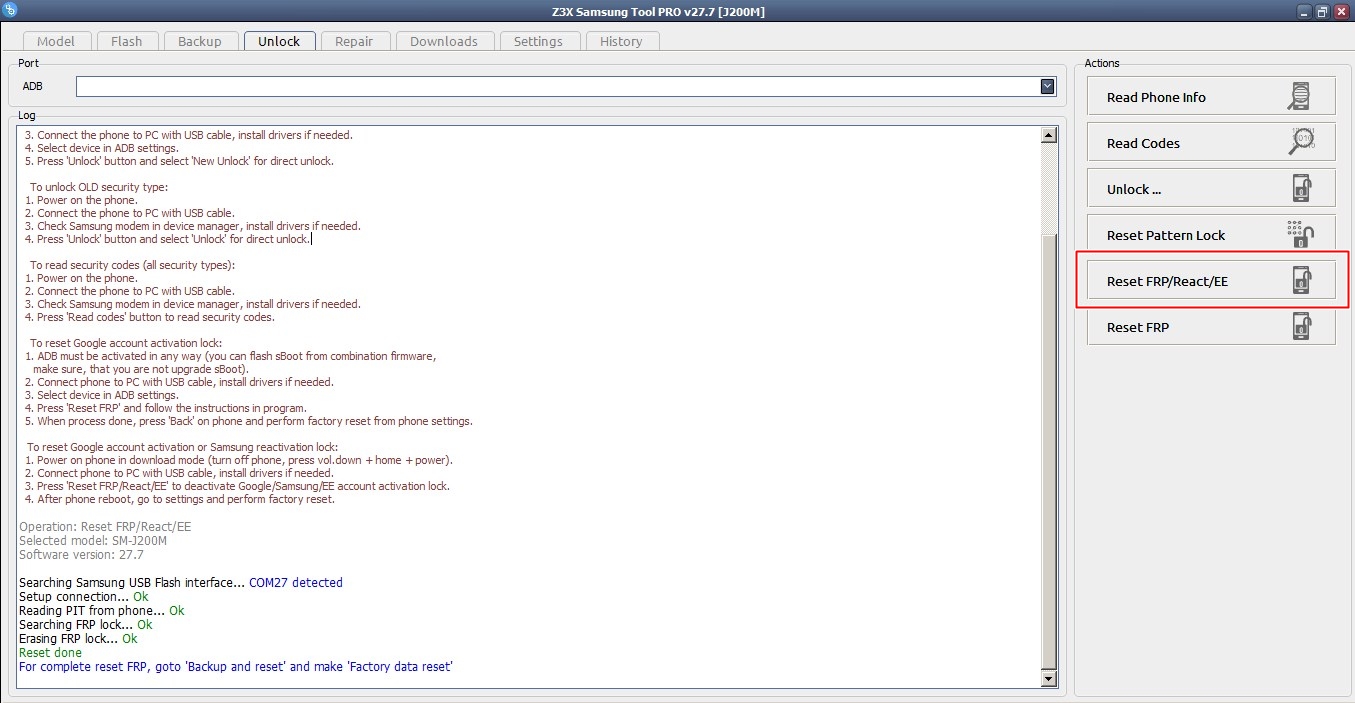Click 'Software version: 27.7' log line
The width and height of the screenshot is (1355, 703).
(82, 554)
